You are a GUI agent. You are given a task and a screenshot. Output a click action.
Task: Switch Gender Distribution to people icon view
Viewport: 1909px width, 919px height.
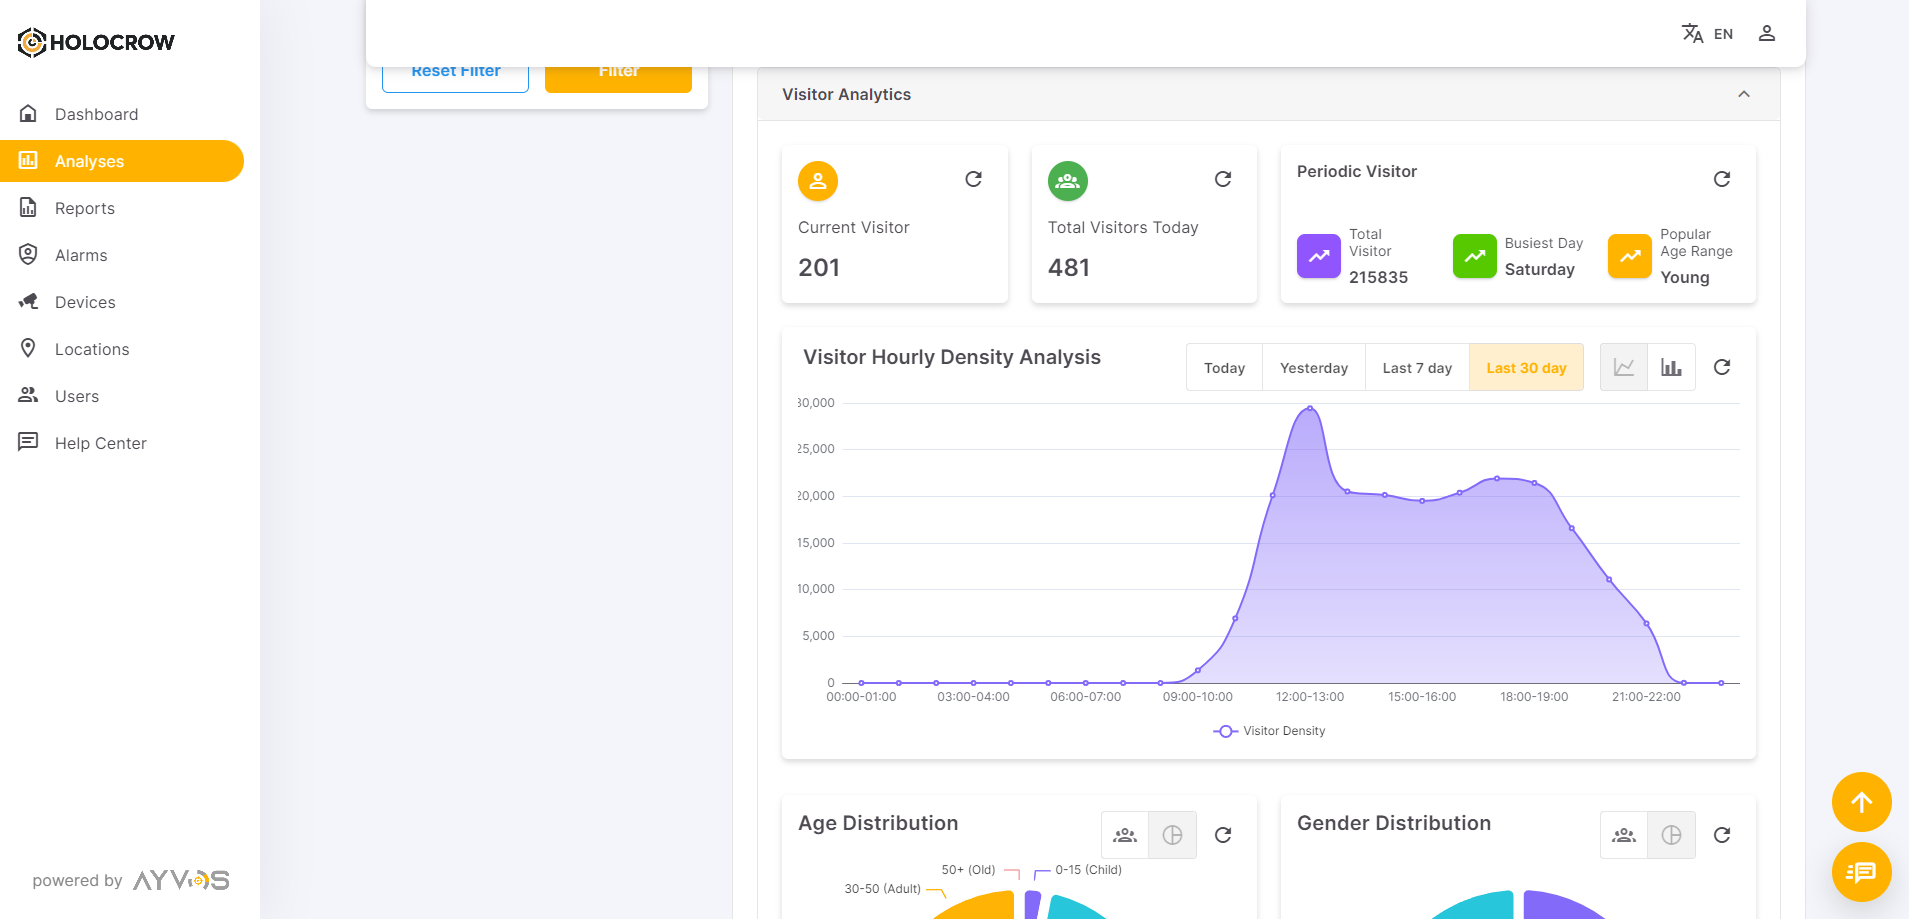[1623, 835]
